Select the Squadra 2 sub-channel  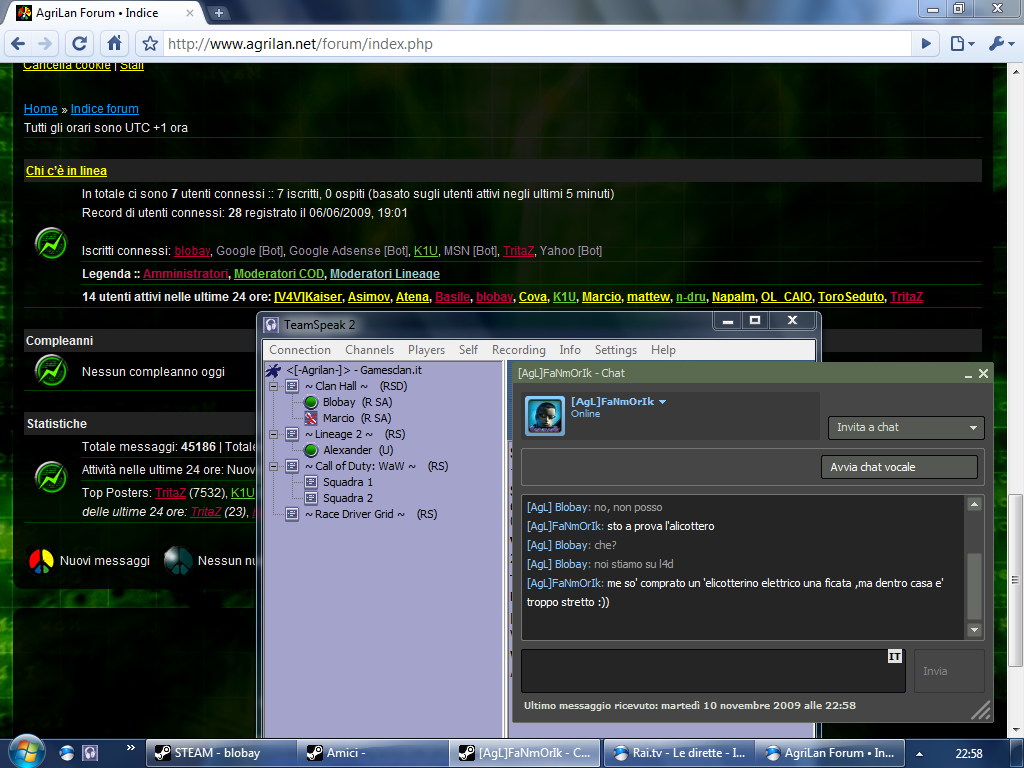pos(347,498)
